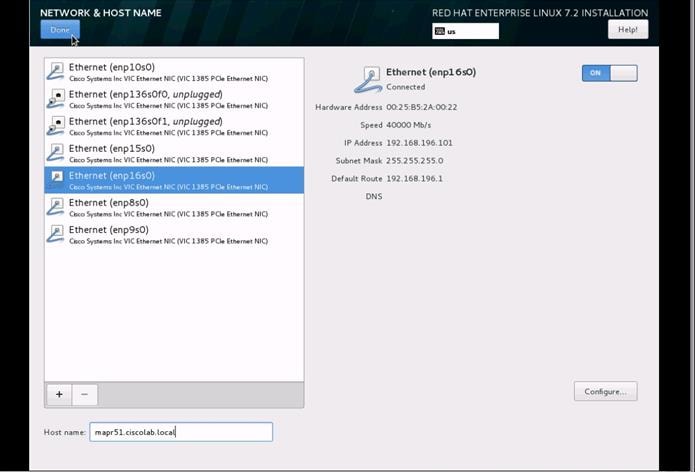Click the speed value 40000 Mb/s

pyautogui.click(x=408, y=125)
